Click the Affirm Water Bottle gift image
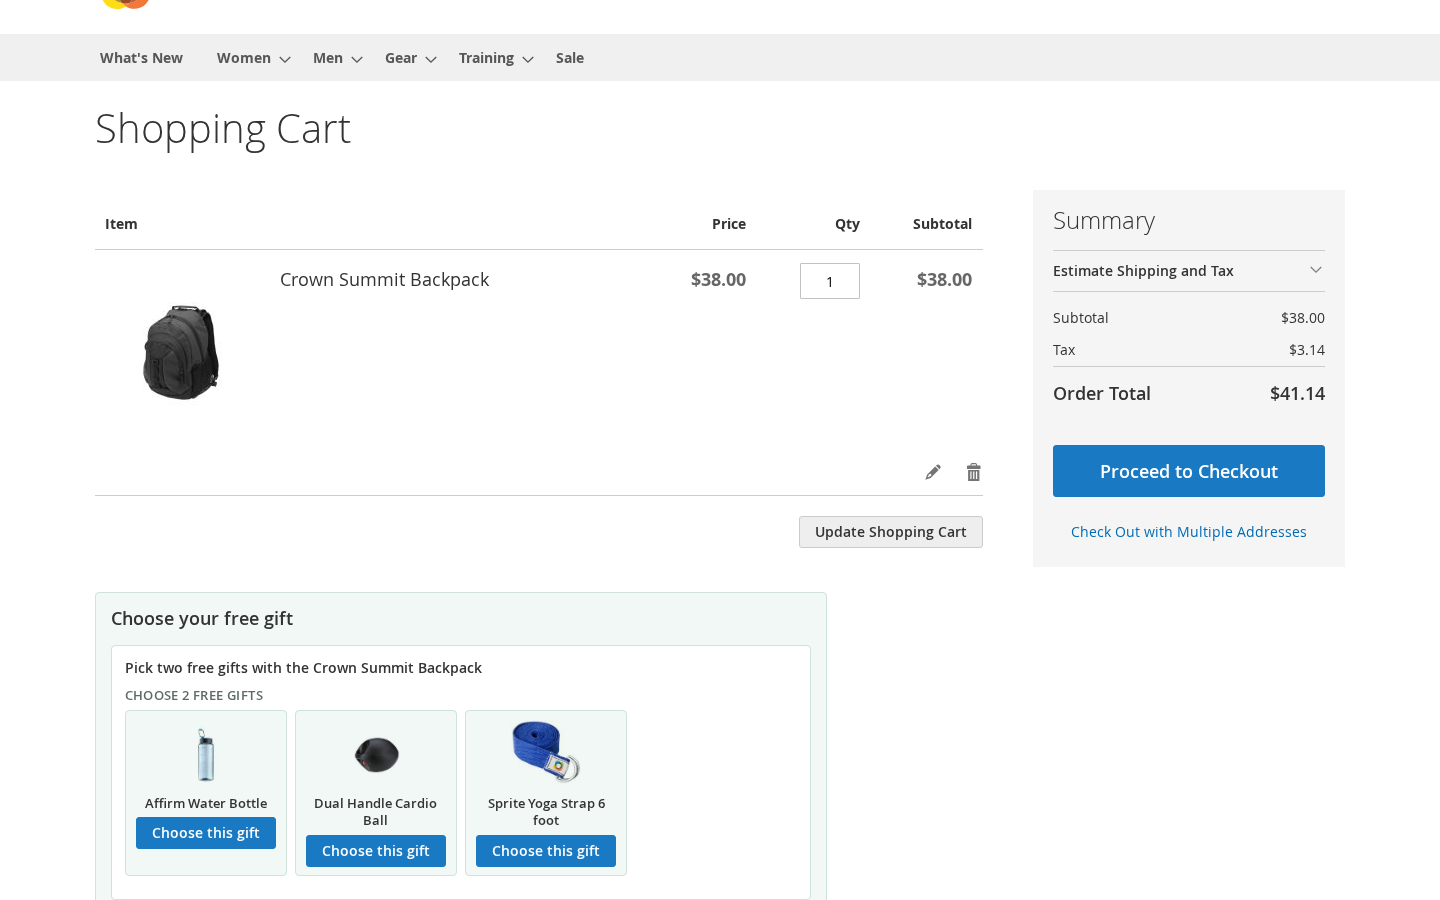 tap(206, 754)
